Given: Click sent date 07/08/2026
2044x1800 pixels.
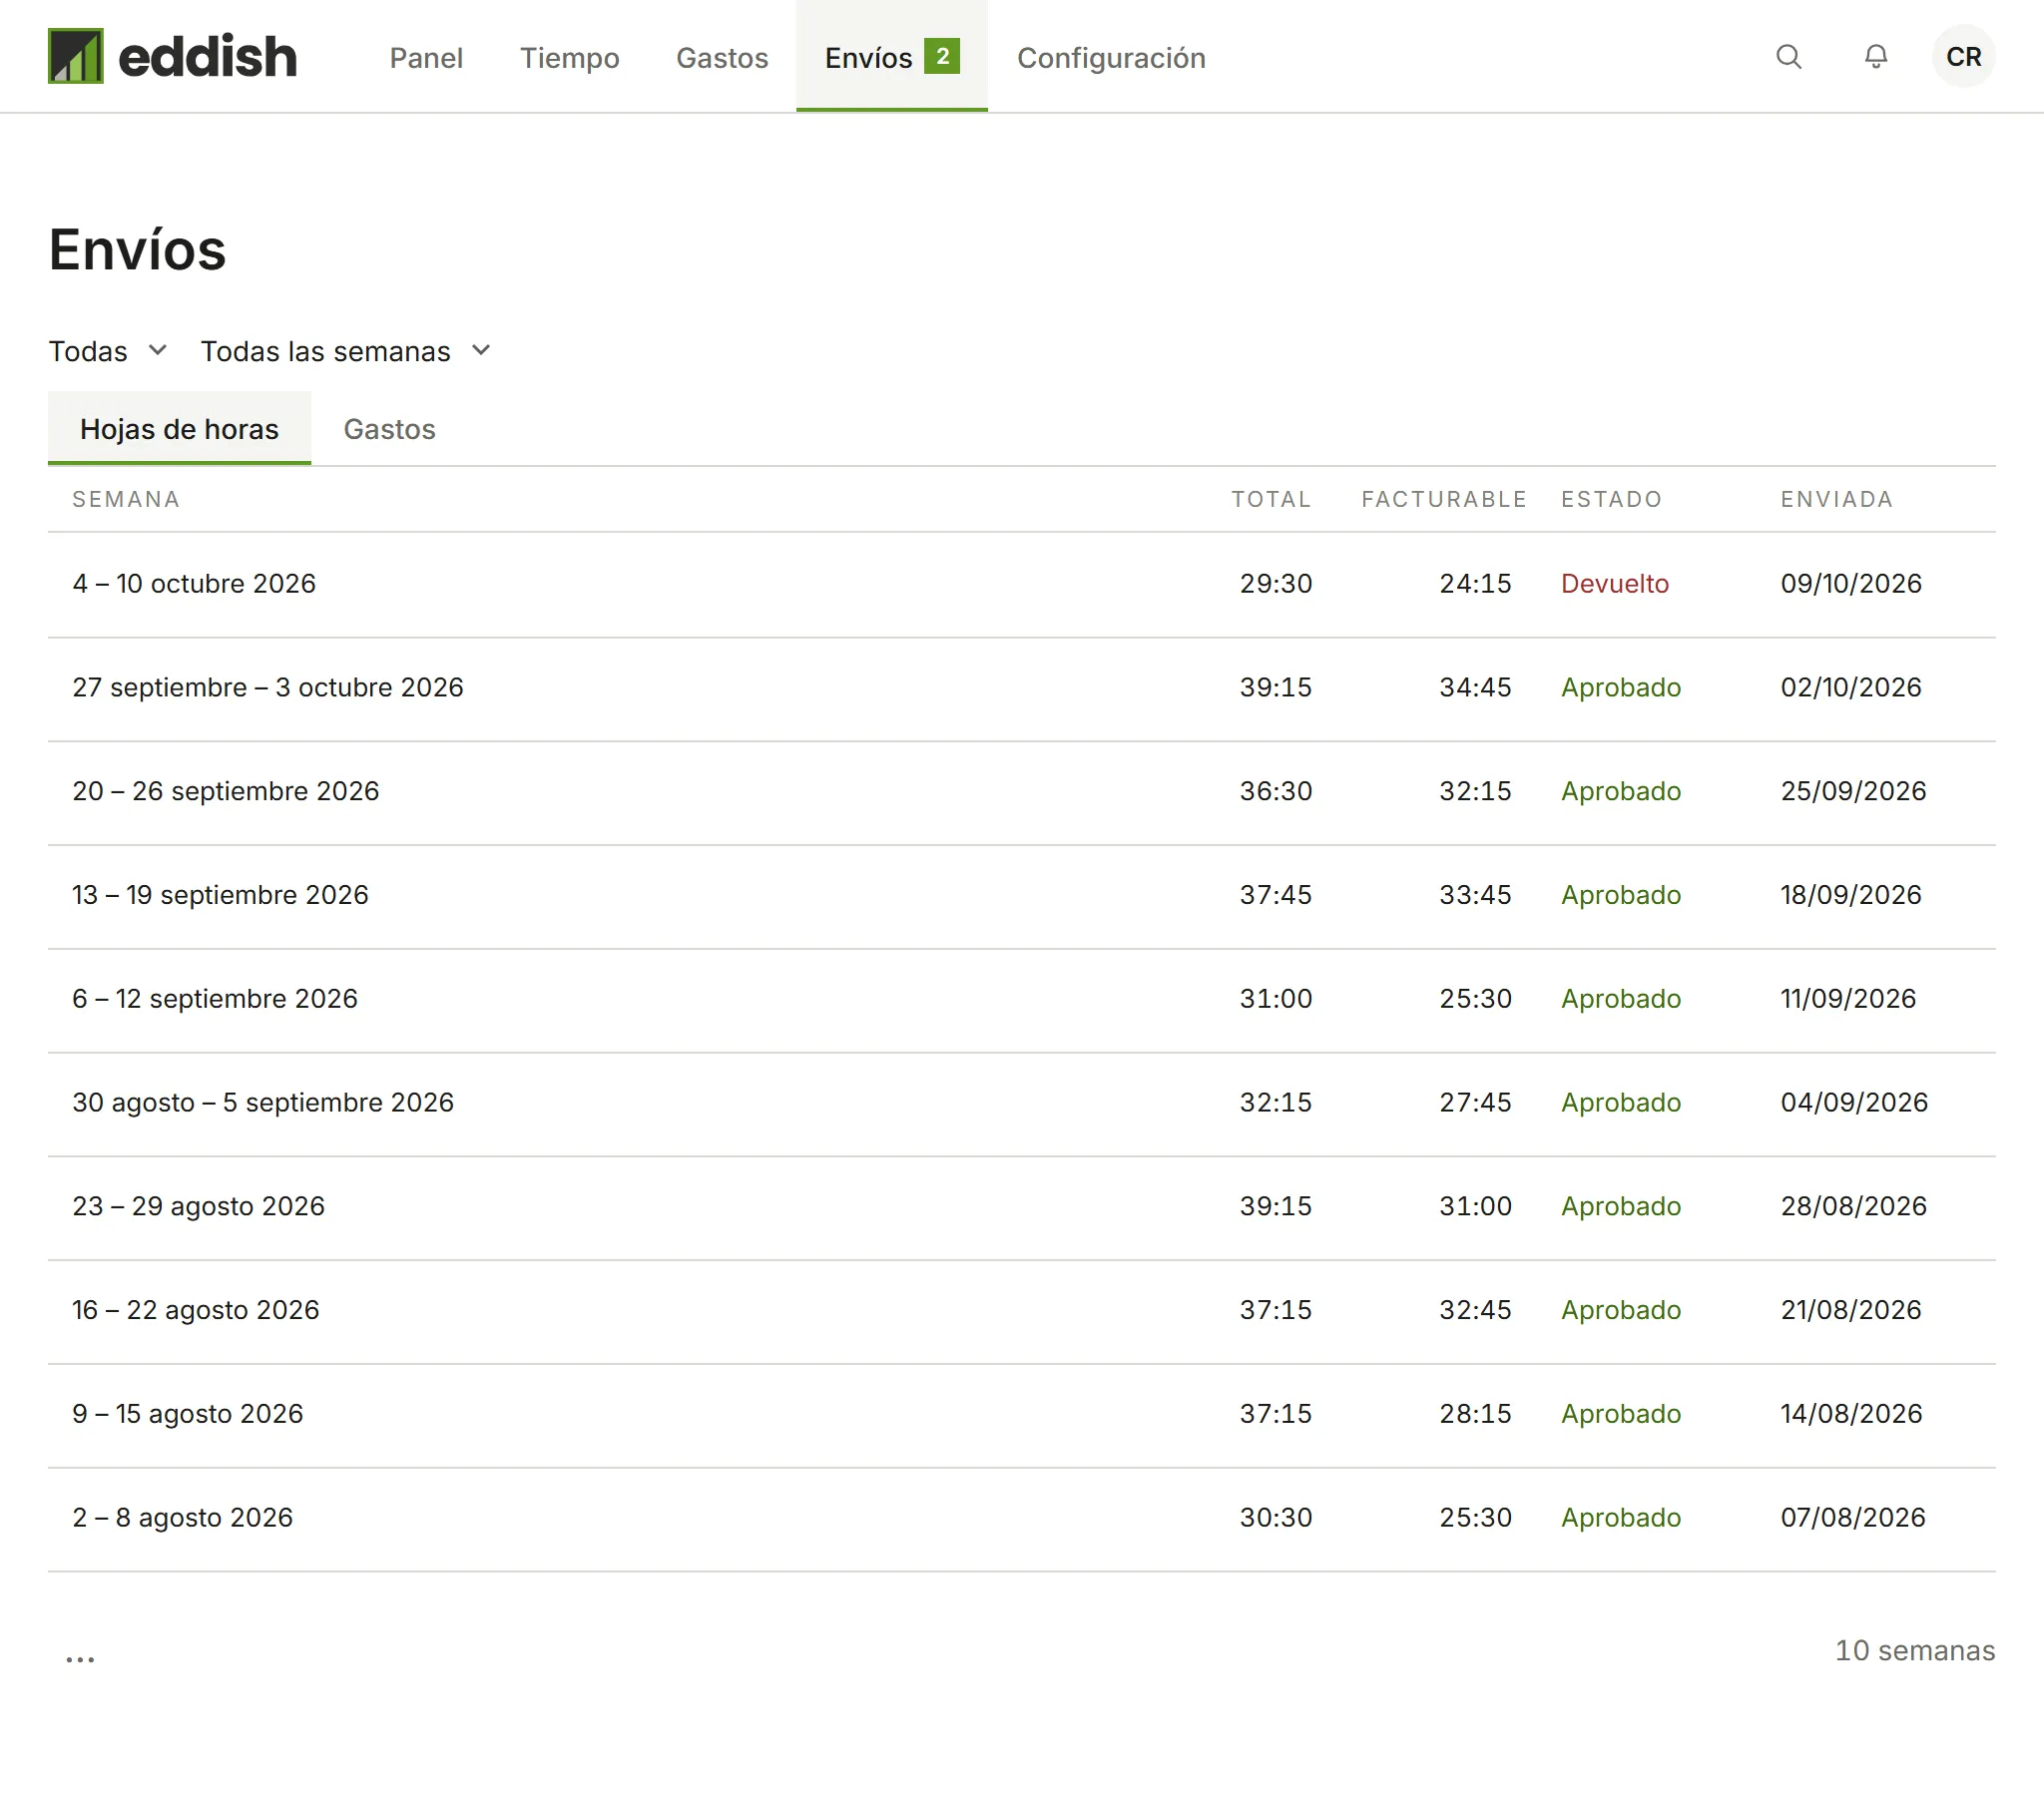Looking at the screenshot, I should click(1853, 1518).
